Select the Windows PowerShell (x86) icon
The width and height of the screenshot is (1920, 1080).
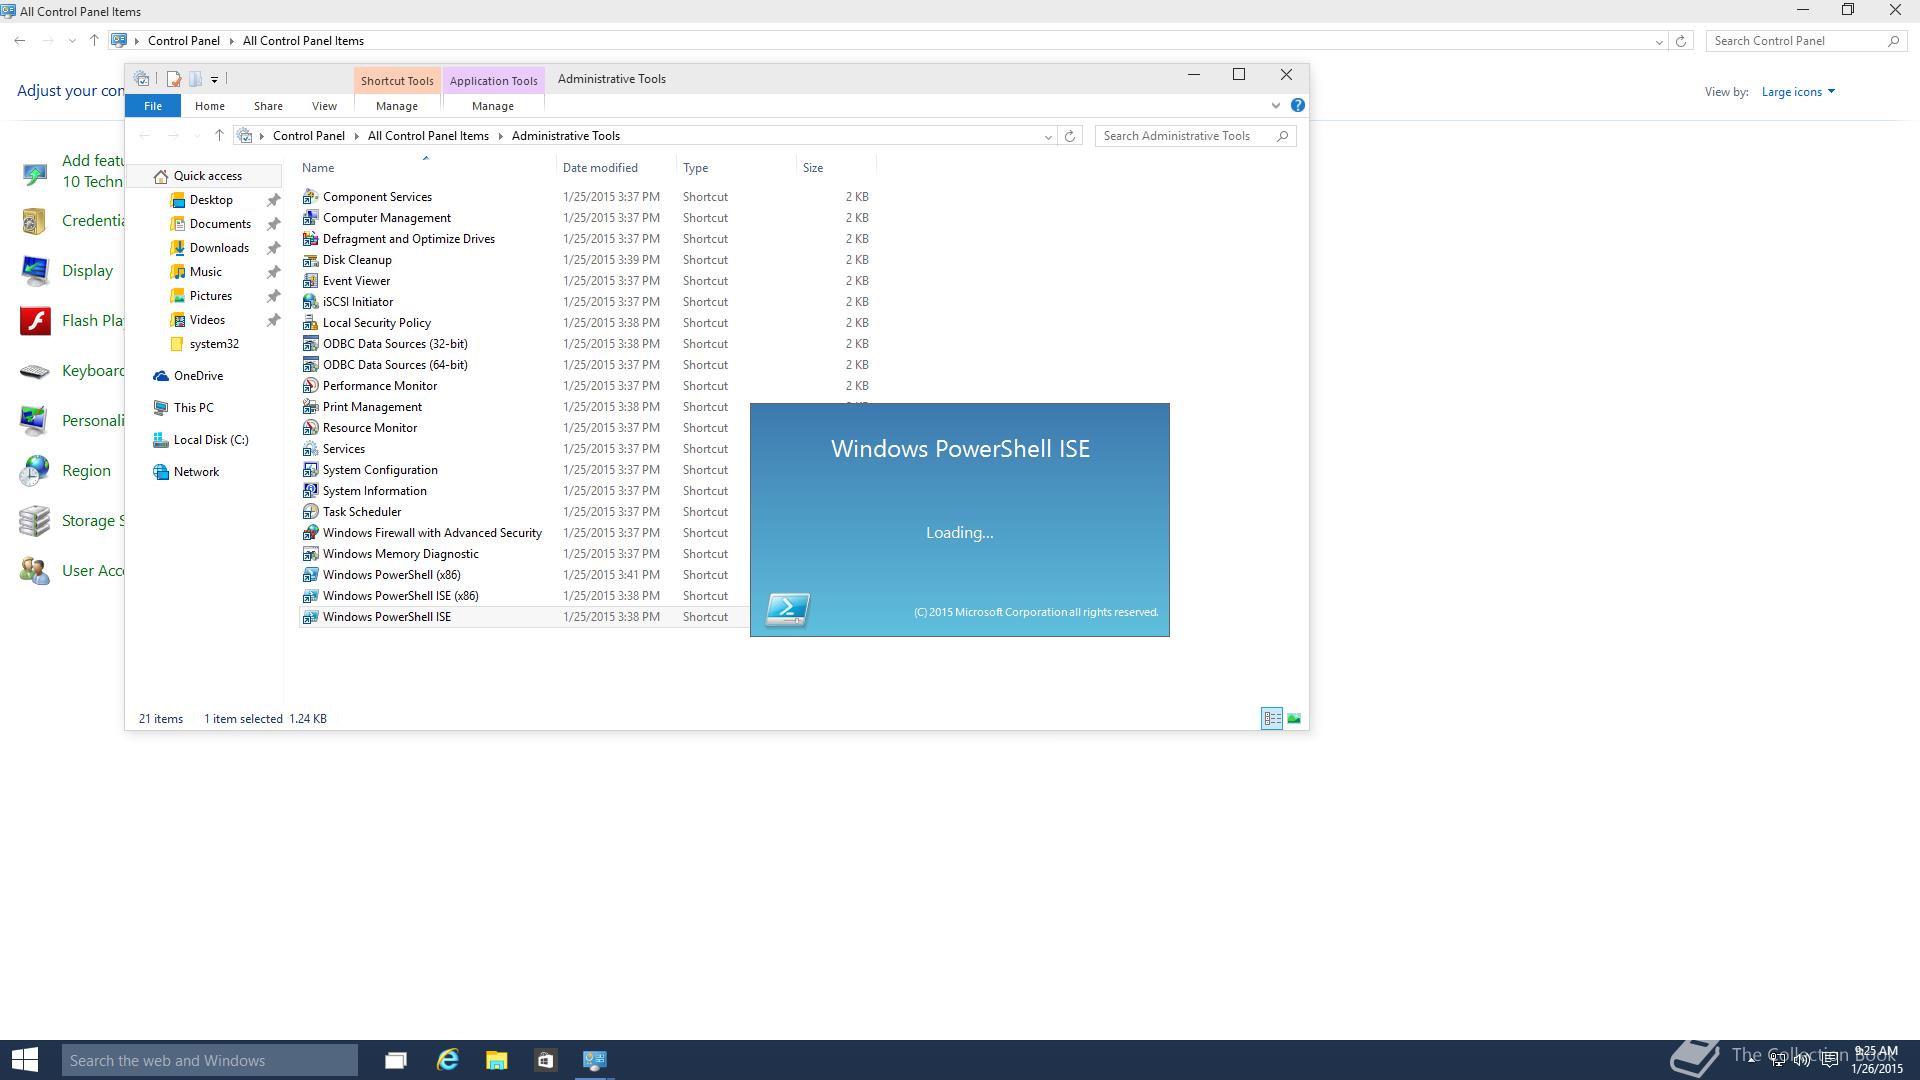coord(310,575)
